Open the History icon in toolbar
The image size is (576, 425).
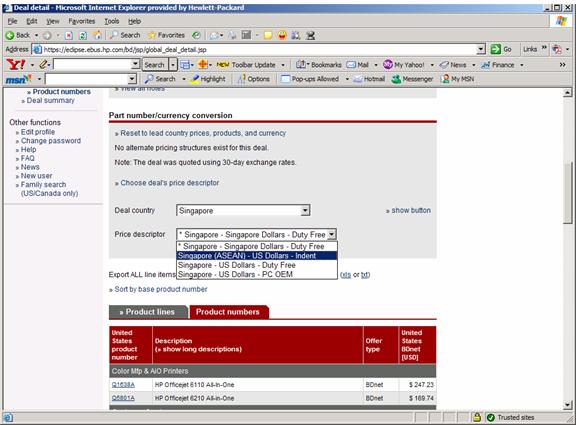click(197, 35)
